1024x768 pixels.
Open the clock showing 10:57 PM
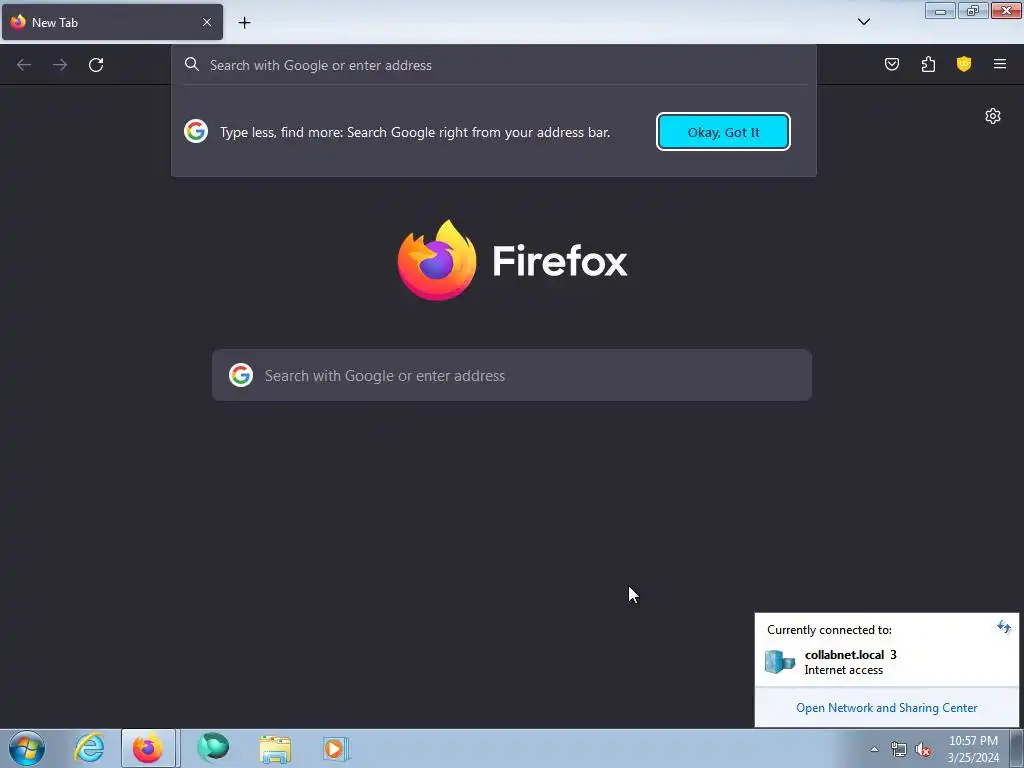(973, 749)
